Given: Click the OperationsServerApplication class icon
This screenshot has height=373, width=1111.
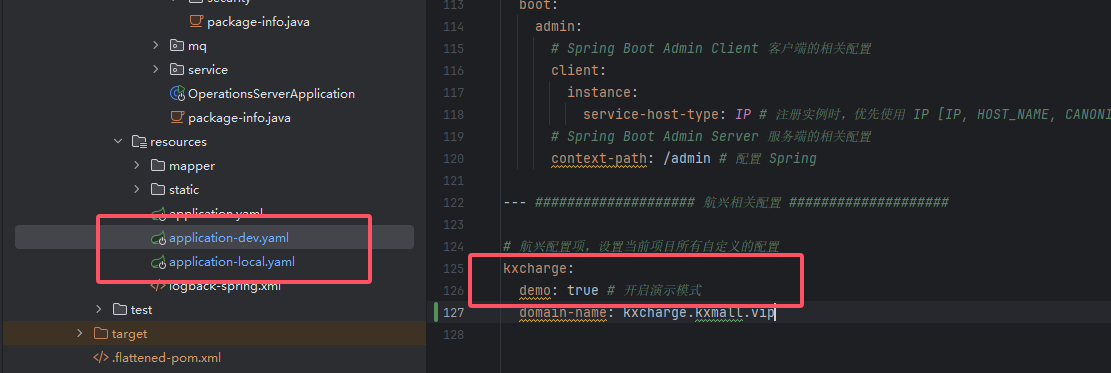Looking at the screenshot, I should tap(177, 94).
